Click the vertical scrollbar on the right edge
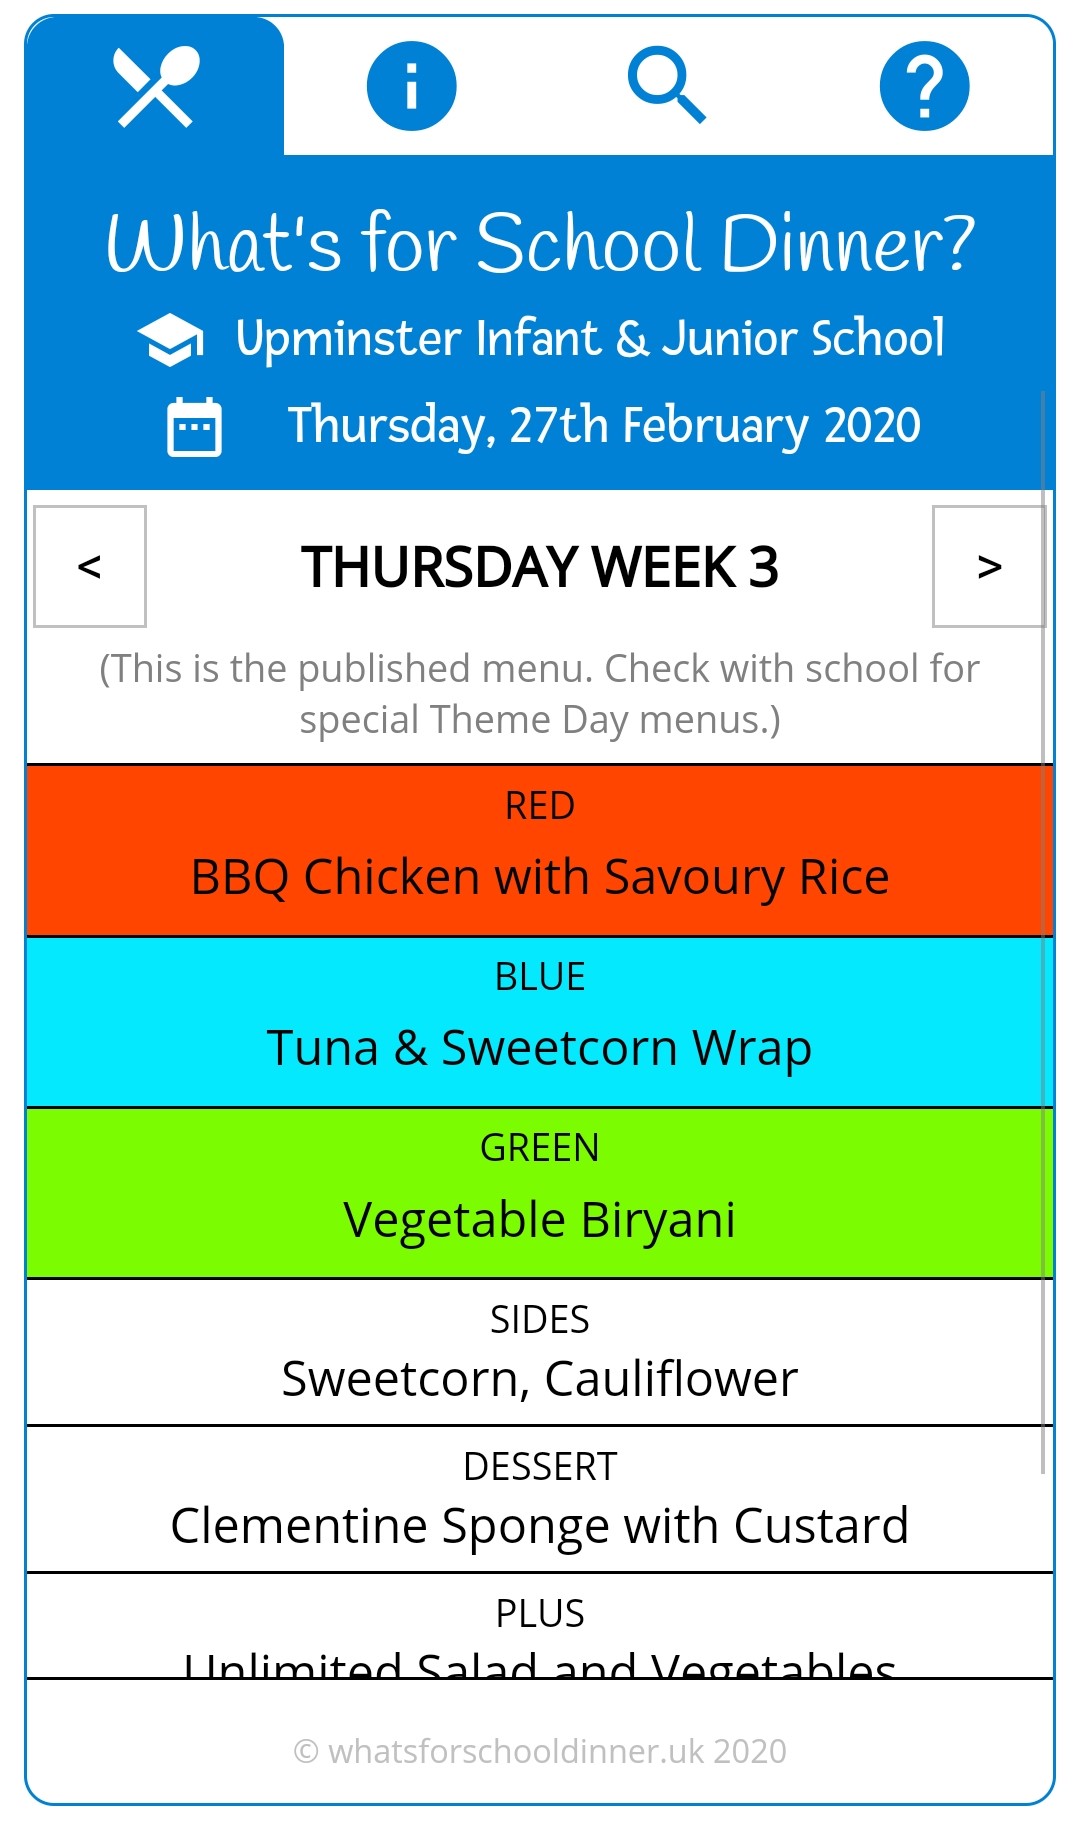 [1043, 930]
